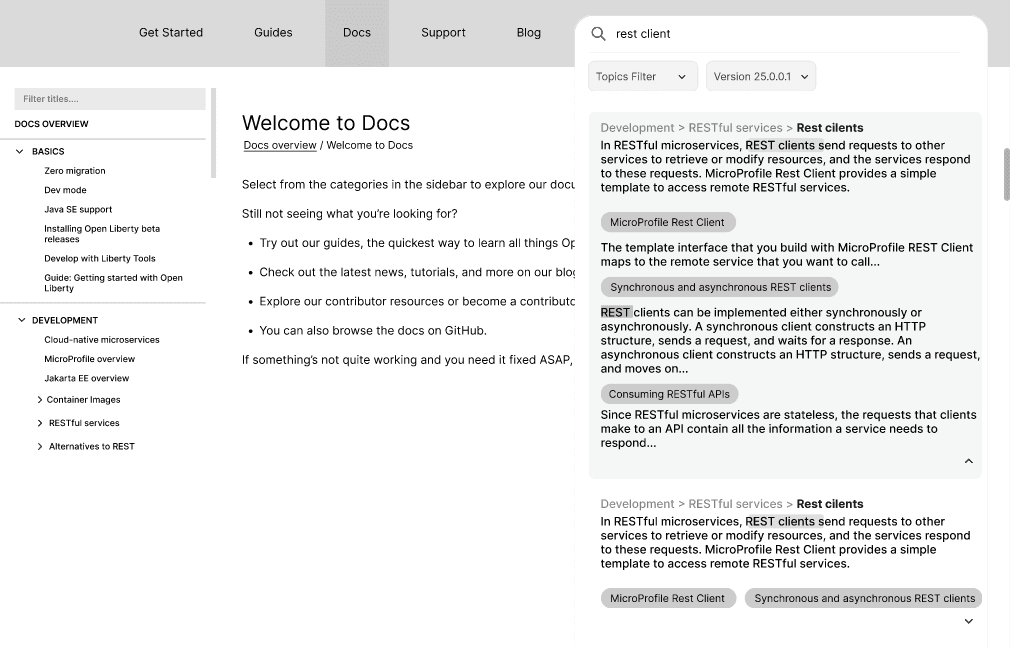Click the sidebar navigation scrollbar

[x=213, y=133]
